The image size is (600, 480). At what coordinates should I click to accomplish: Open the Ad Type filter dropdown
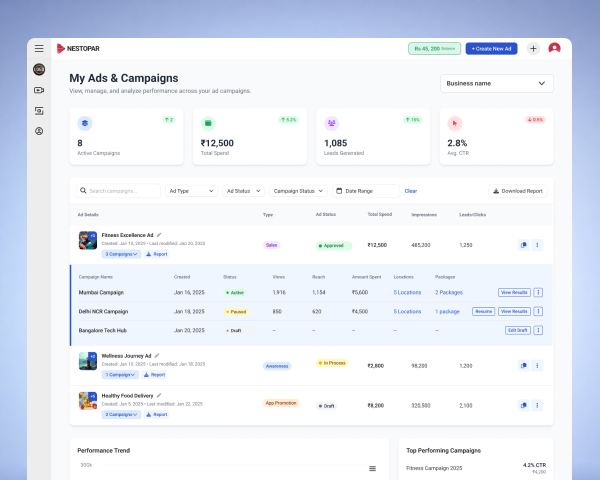coord(191,191)
